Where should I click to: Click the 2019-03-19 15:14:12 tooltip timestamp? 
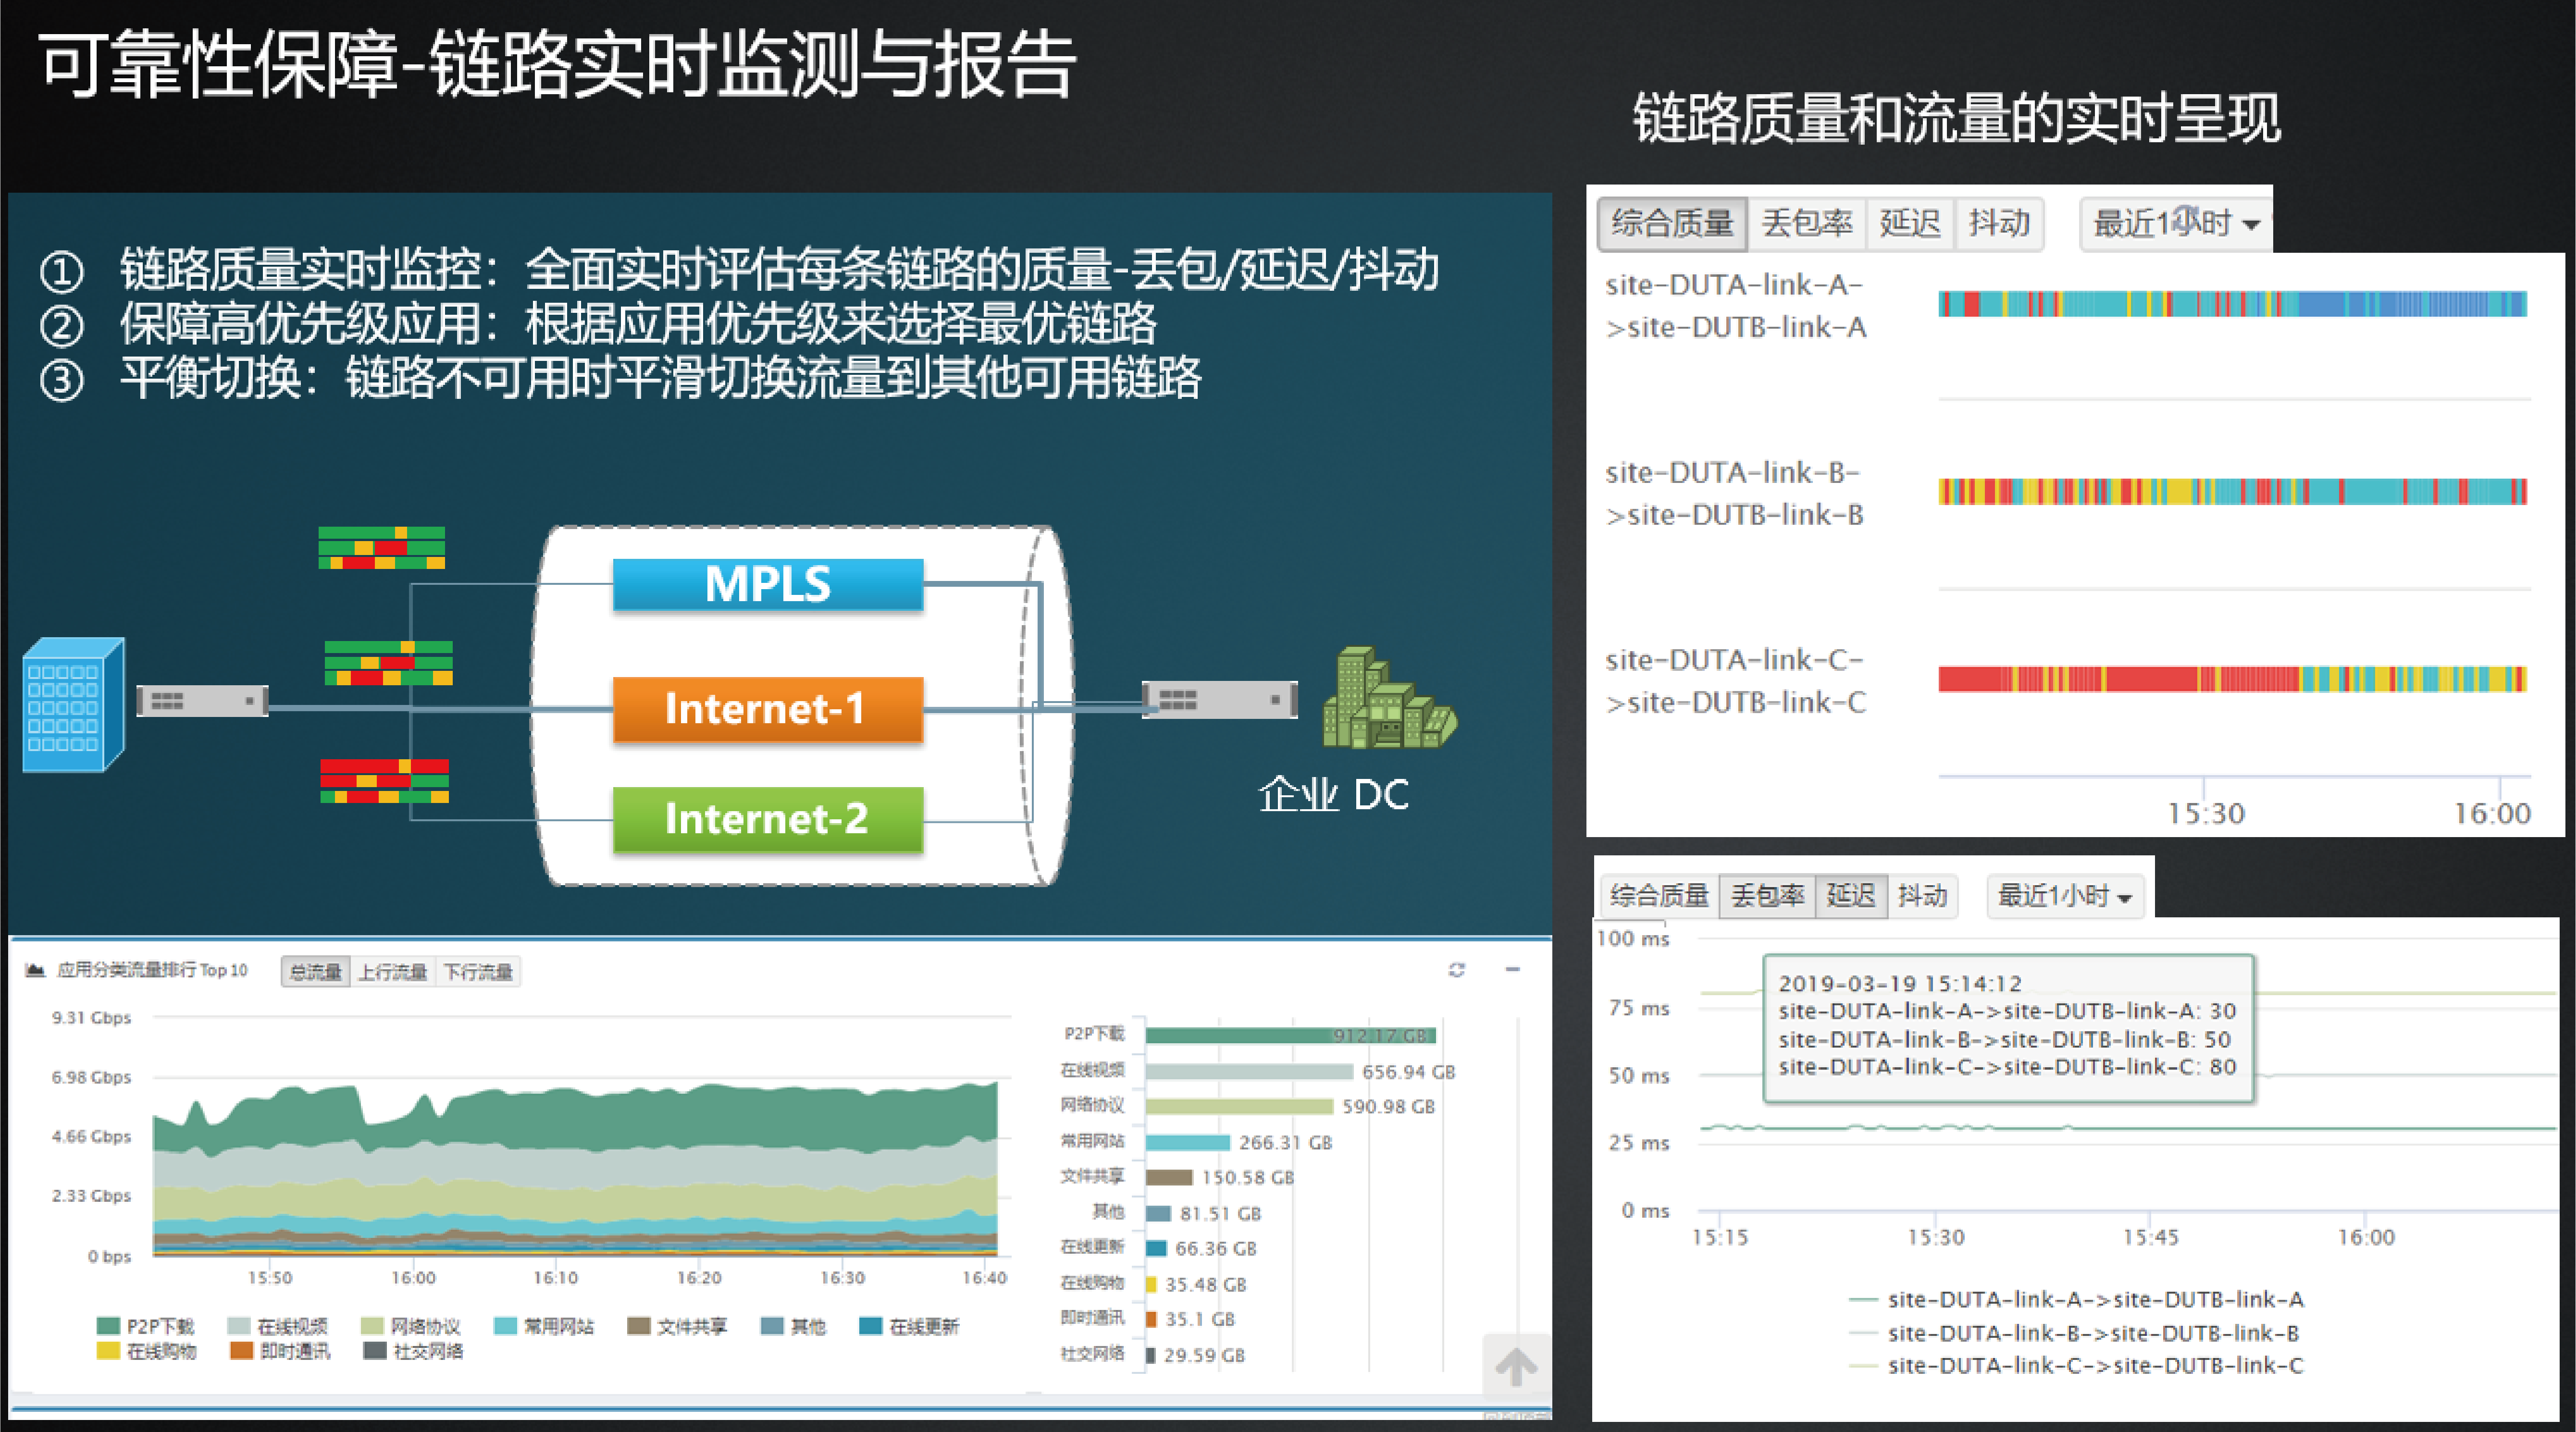1900,983
